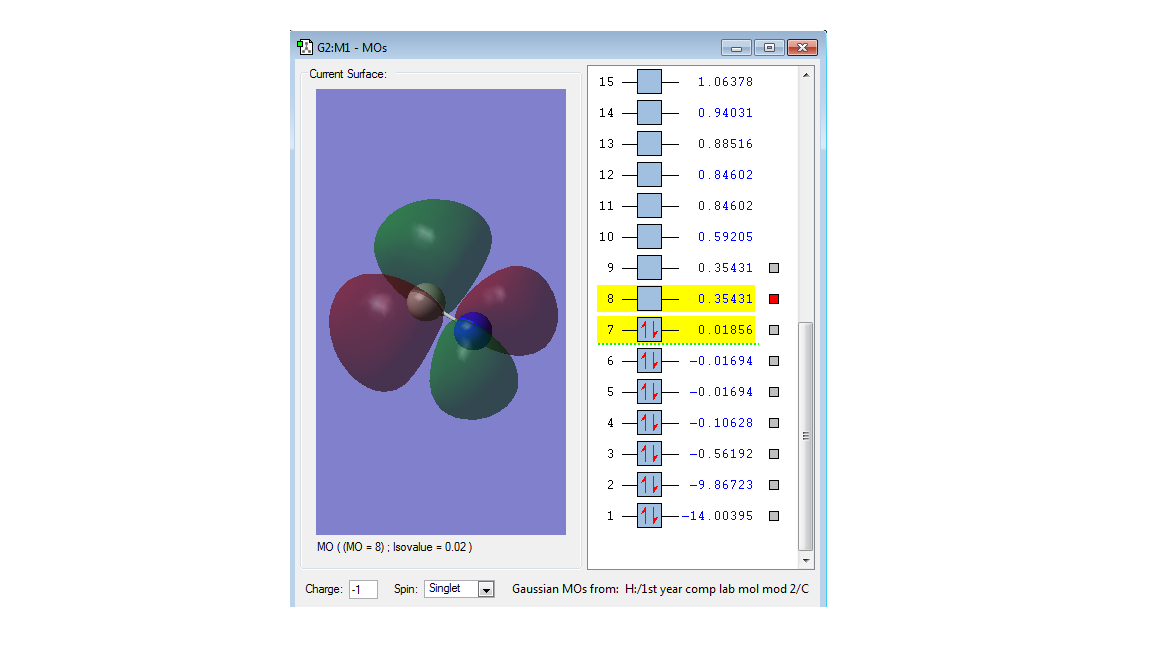This screenshot has width=1152, height=648.
Task: Close the G2:M1 MOs window
Action: (802, 48)
